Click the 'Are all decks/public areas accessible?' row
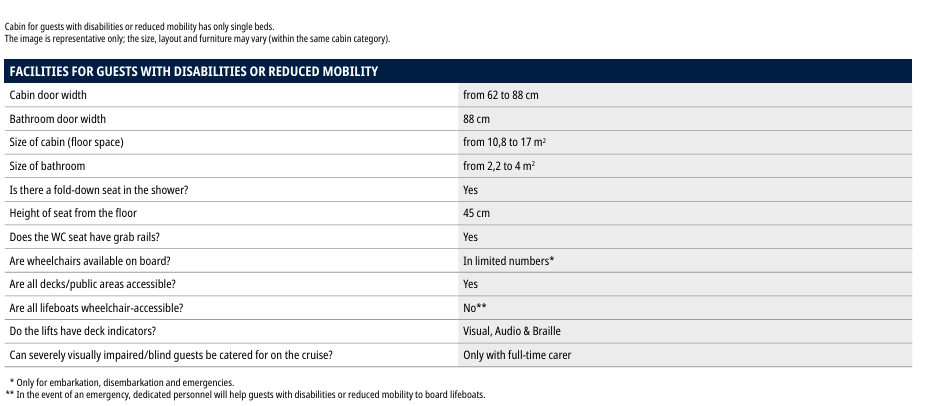942x406 pixels. pyautogui.click(x=92, y=284)
